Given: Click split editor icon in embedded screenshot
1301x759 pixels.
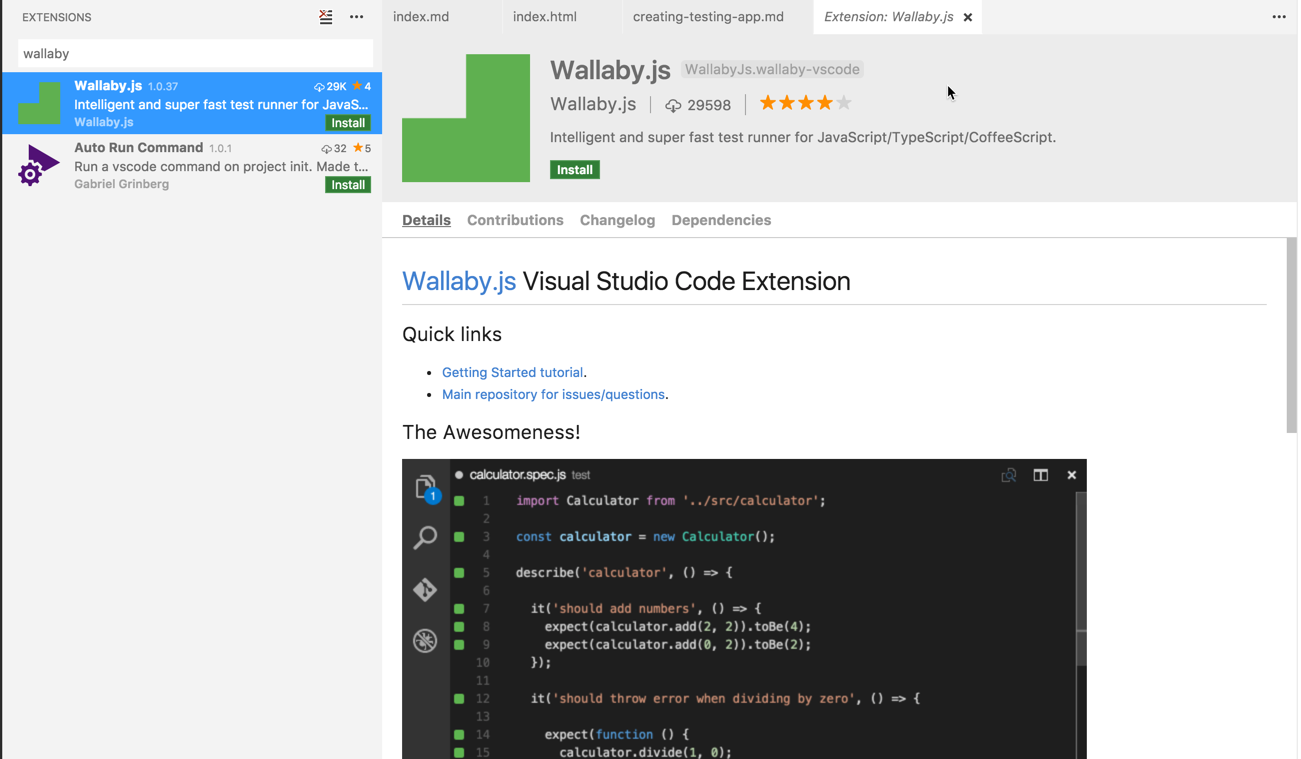Looking at the screenshot, I should click(x=1041, y=475).
